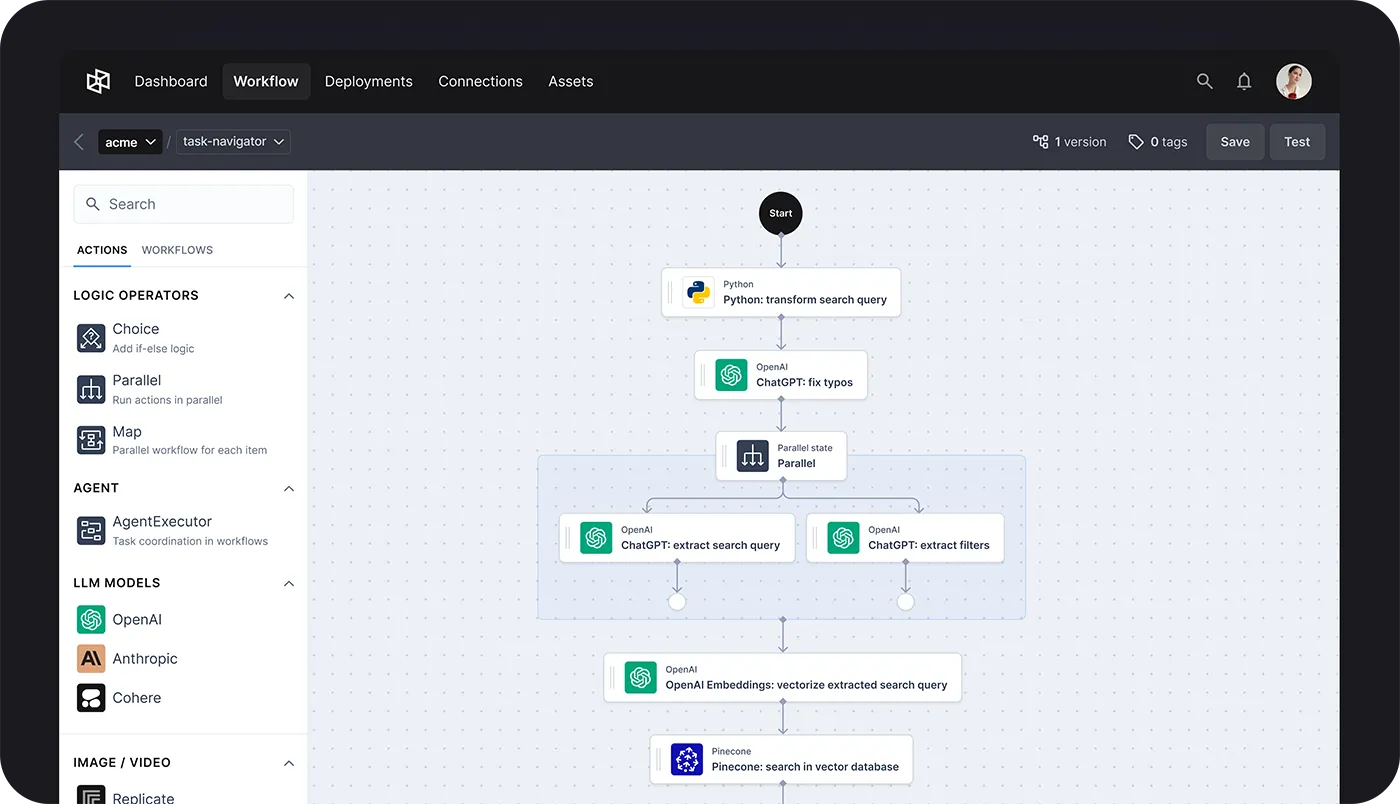Select the OpenAI model in the sidebar
The image size is (1400, 804).
pyautogui.click(x=90, y=619)
